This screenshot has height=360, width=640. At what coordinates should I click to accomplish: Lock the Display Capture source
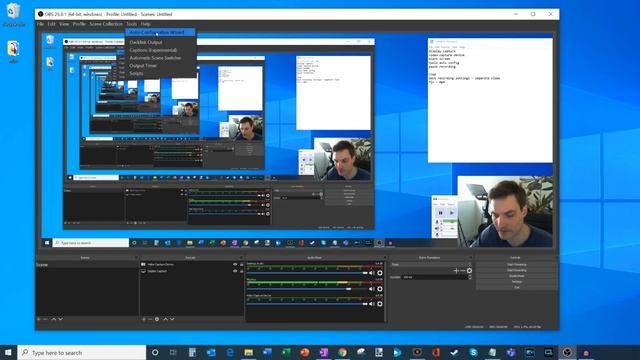tap(241, 271)
